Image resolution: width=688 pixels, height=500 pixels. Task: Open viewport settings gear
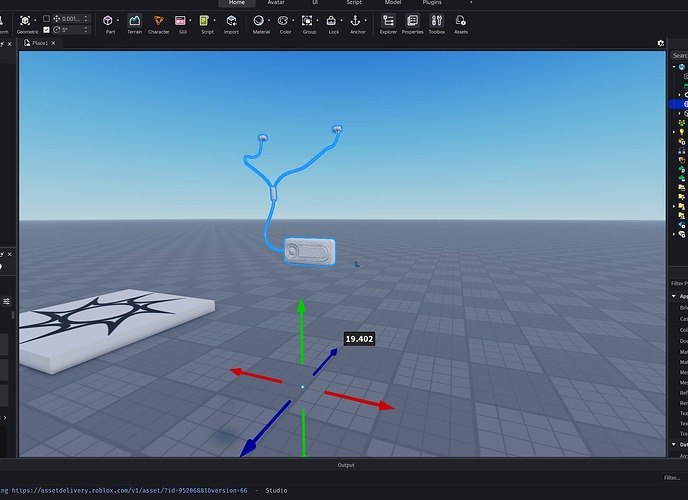pos(661,43)
